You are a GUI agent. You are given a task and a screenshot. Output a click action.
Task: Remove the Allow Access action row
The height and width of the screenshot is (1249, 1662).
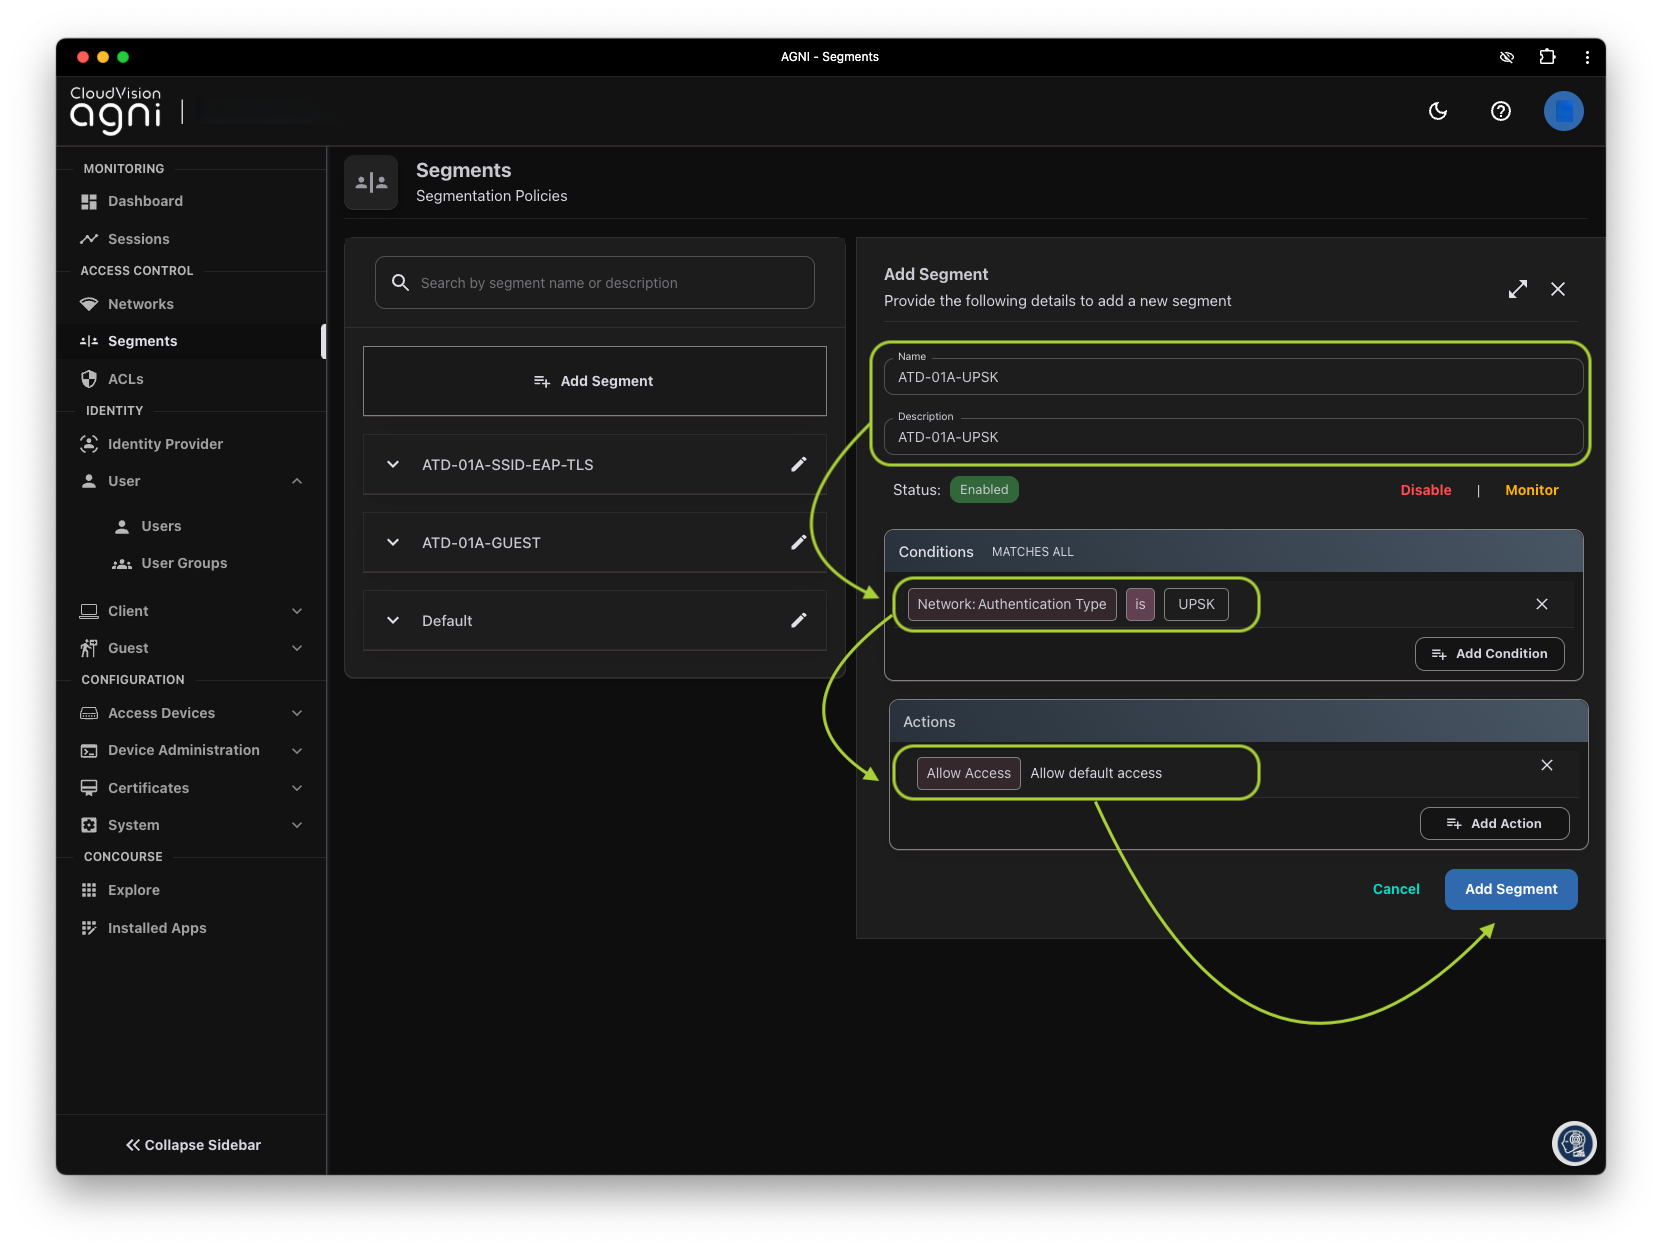[1546, 765]
